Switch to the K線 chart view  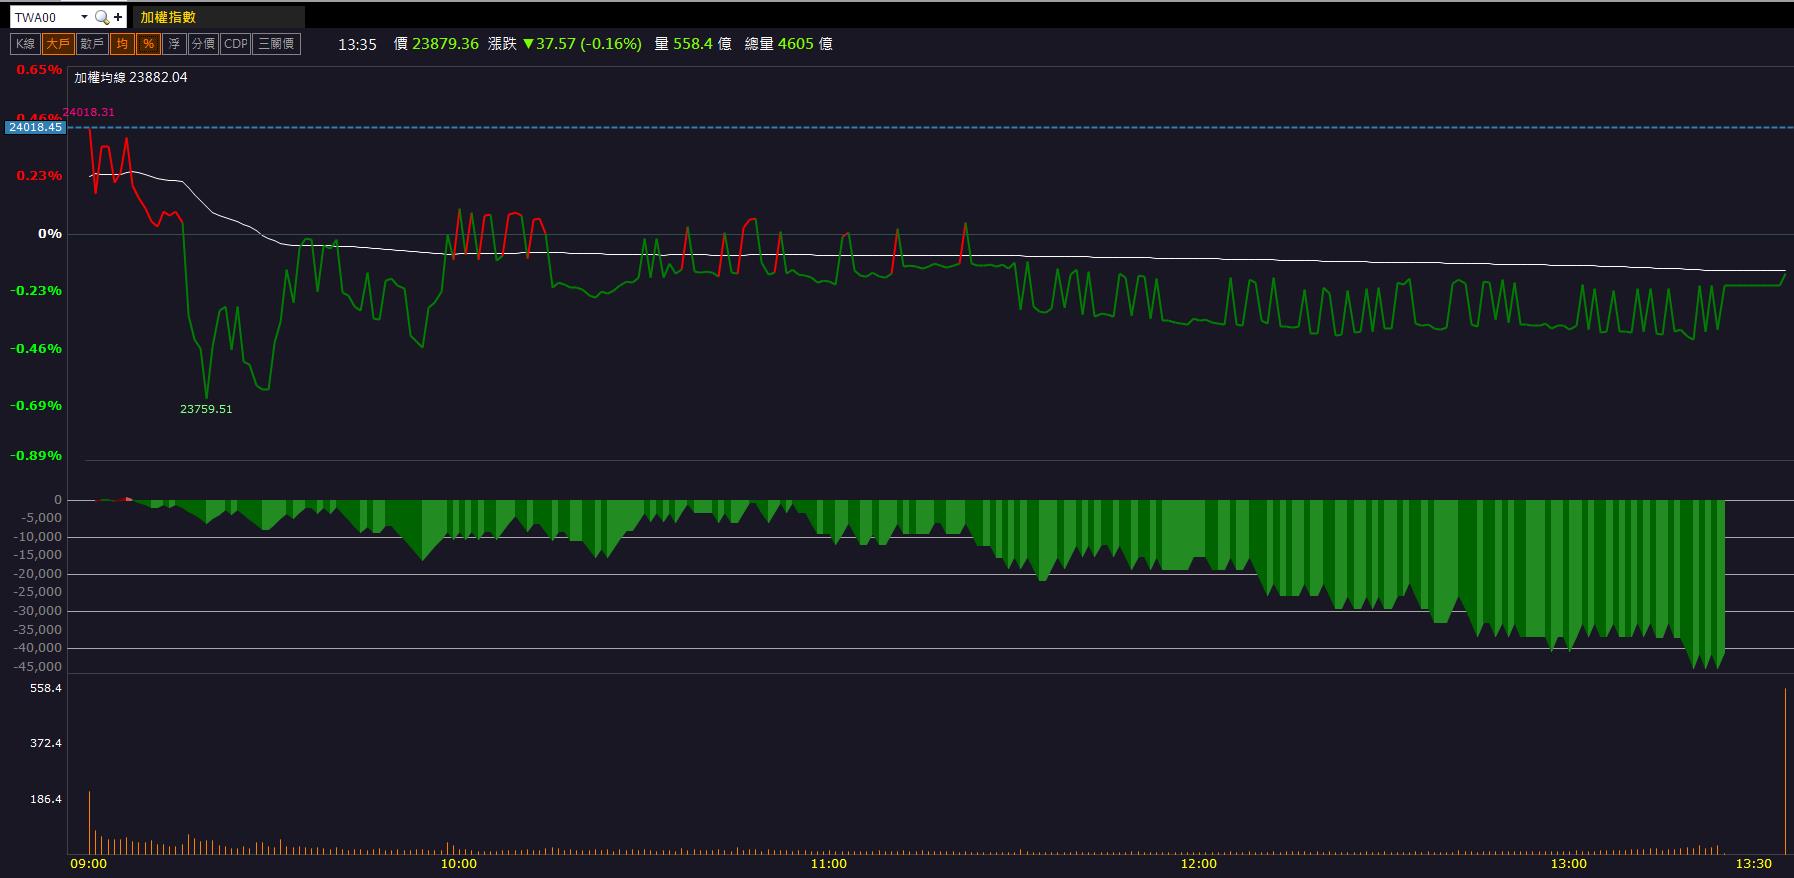click(25, 44)
